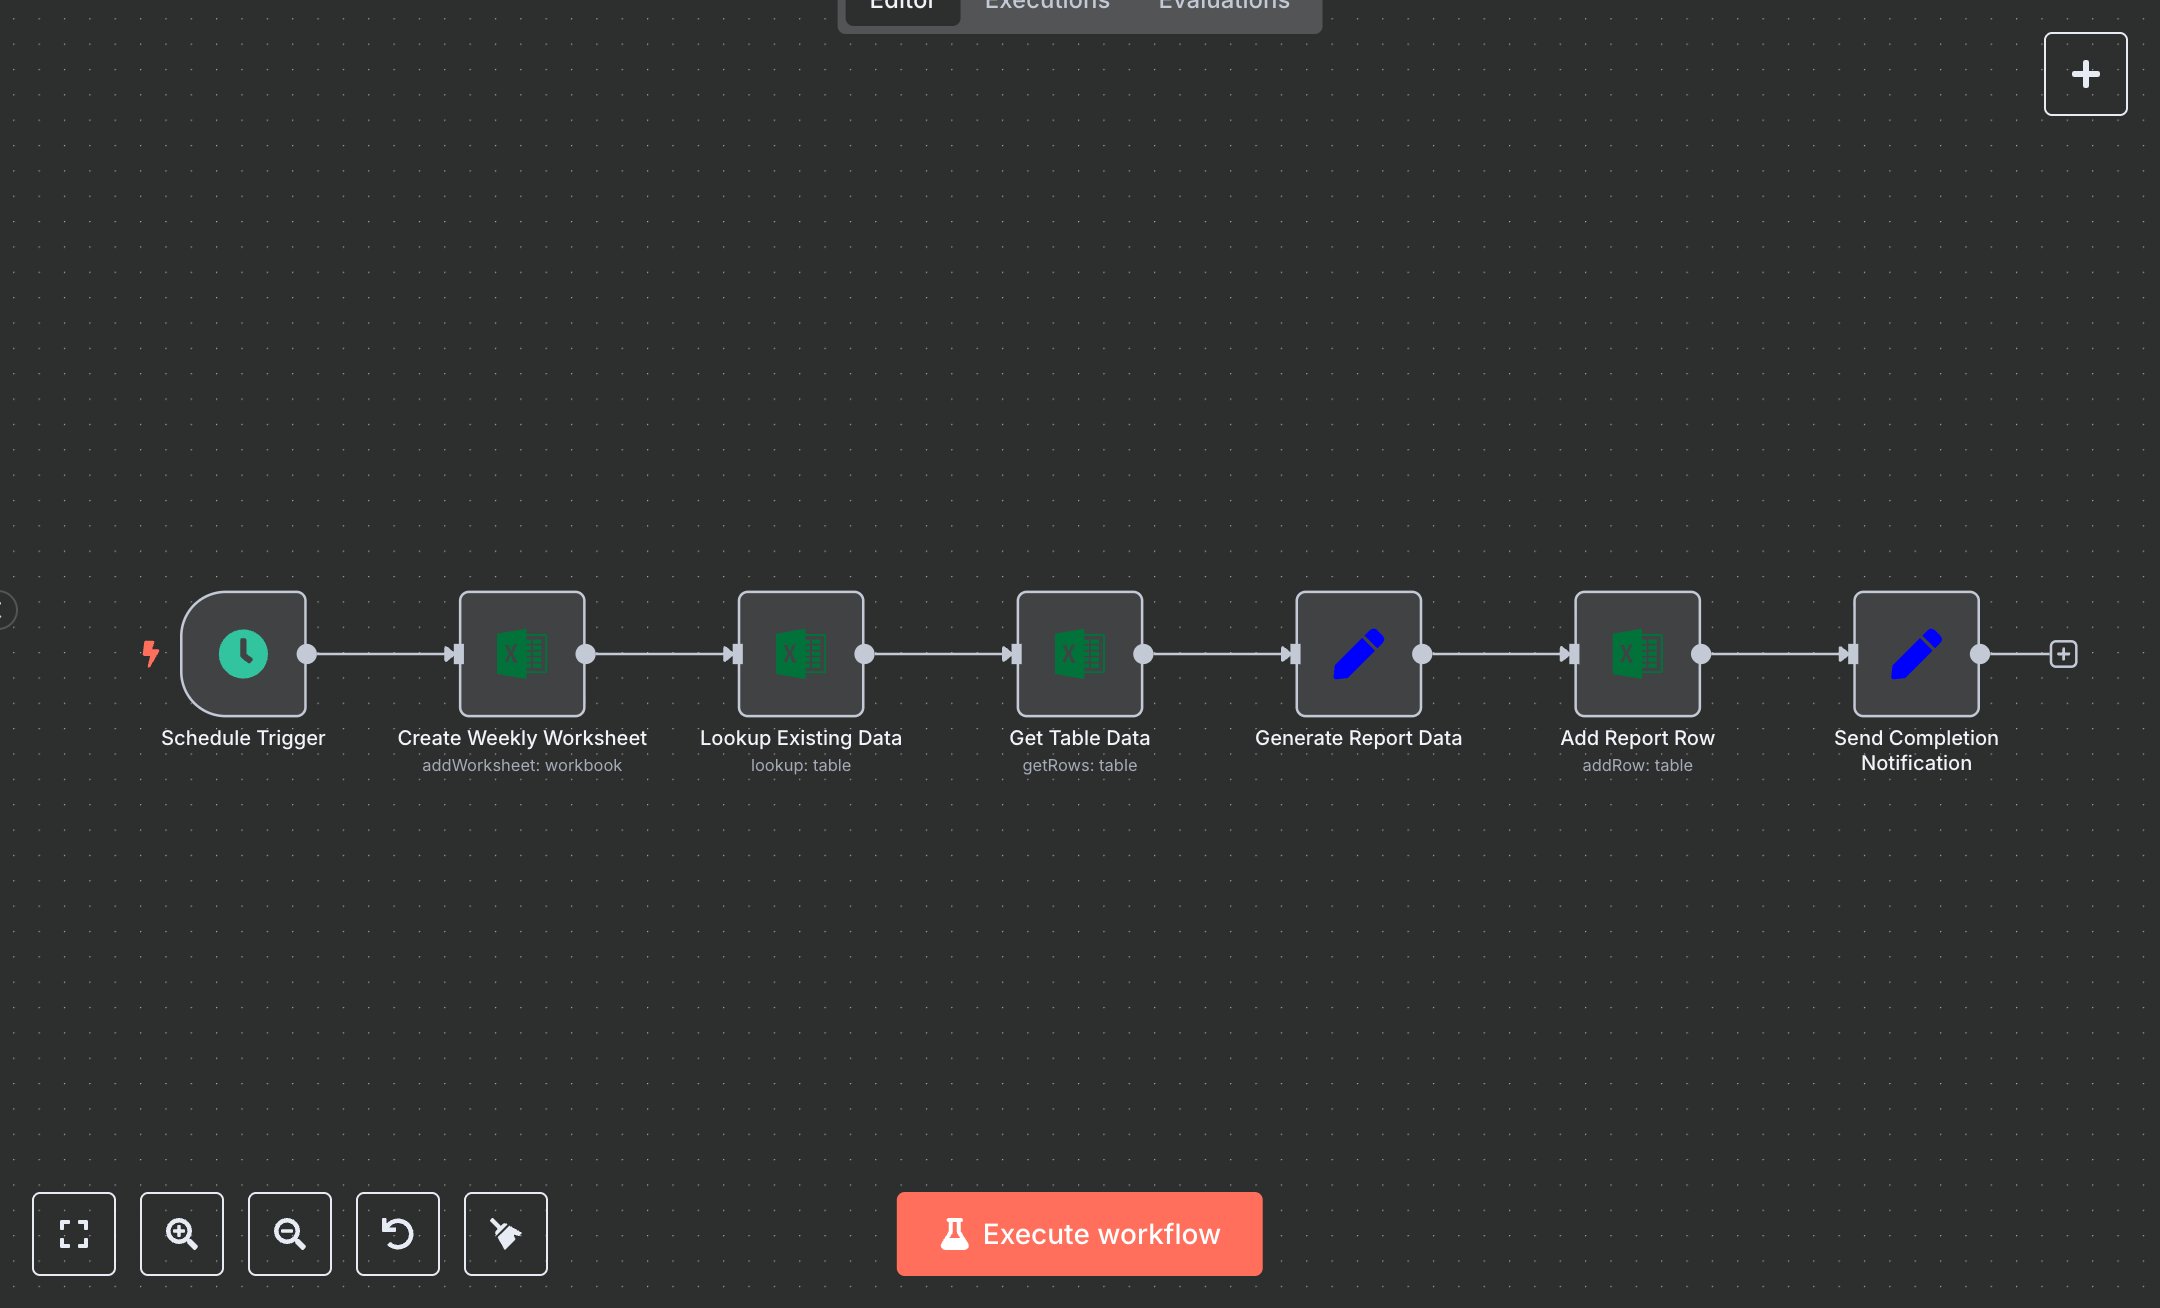Fit workflow to view using fullscreen icon
This screenshot has width=2160, height=1308.
(73, 1234)
